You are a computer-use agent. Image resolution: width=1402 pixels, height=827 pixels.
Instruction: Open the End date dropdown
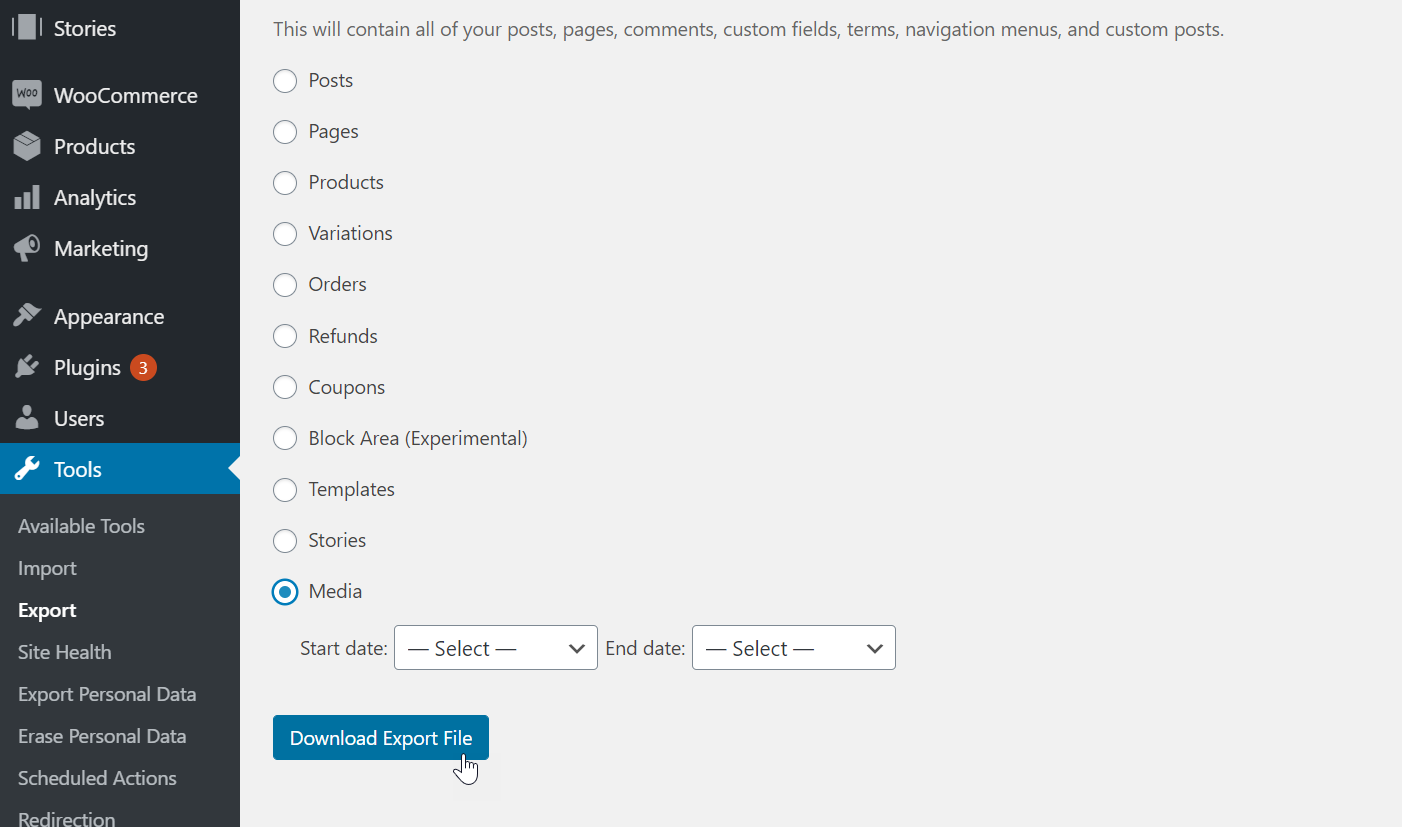pos(793,647)
